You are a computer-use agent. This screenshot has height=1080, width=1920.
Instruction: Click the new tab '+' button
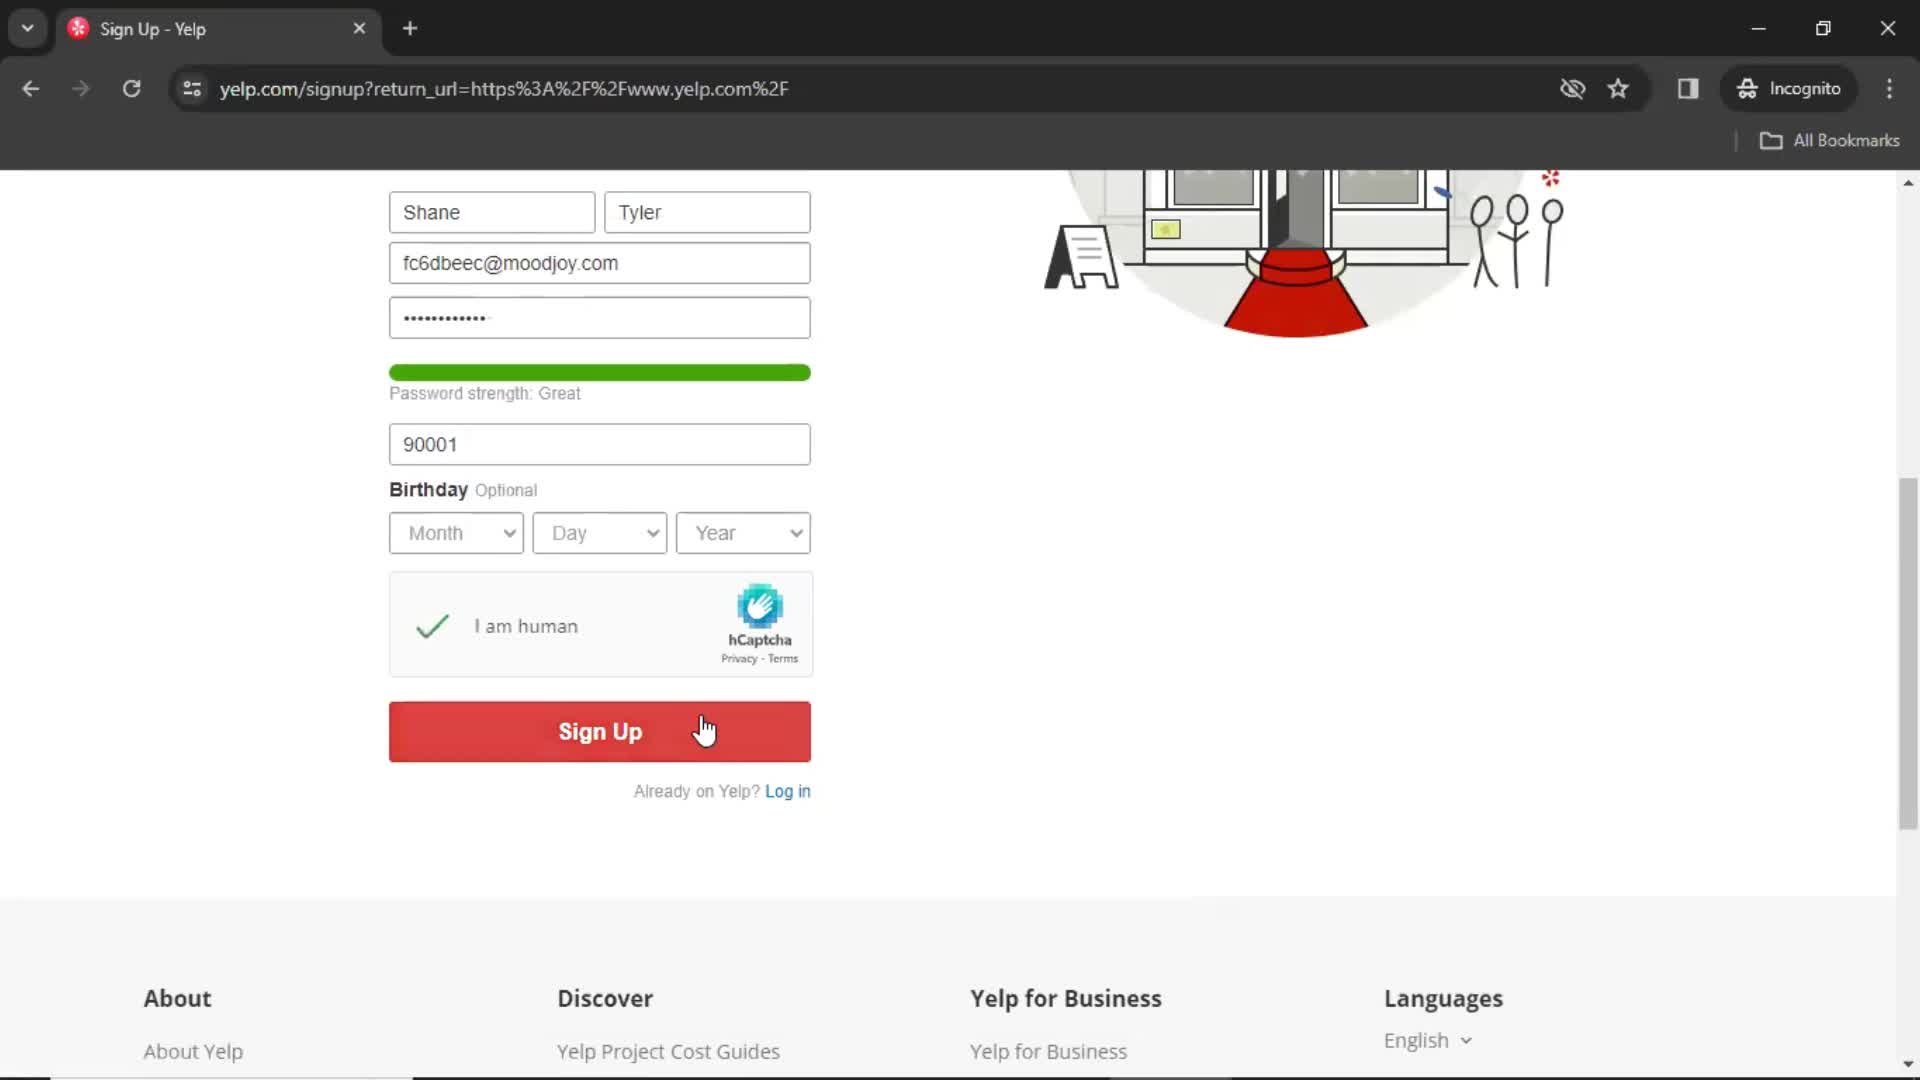[409, 28]
